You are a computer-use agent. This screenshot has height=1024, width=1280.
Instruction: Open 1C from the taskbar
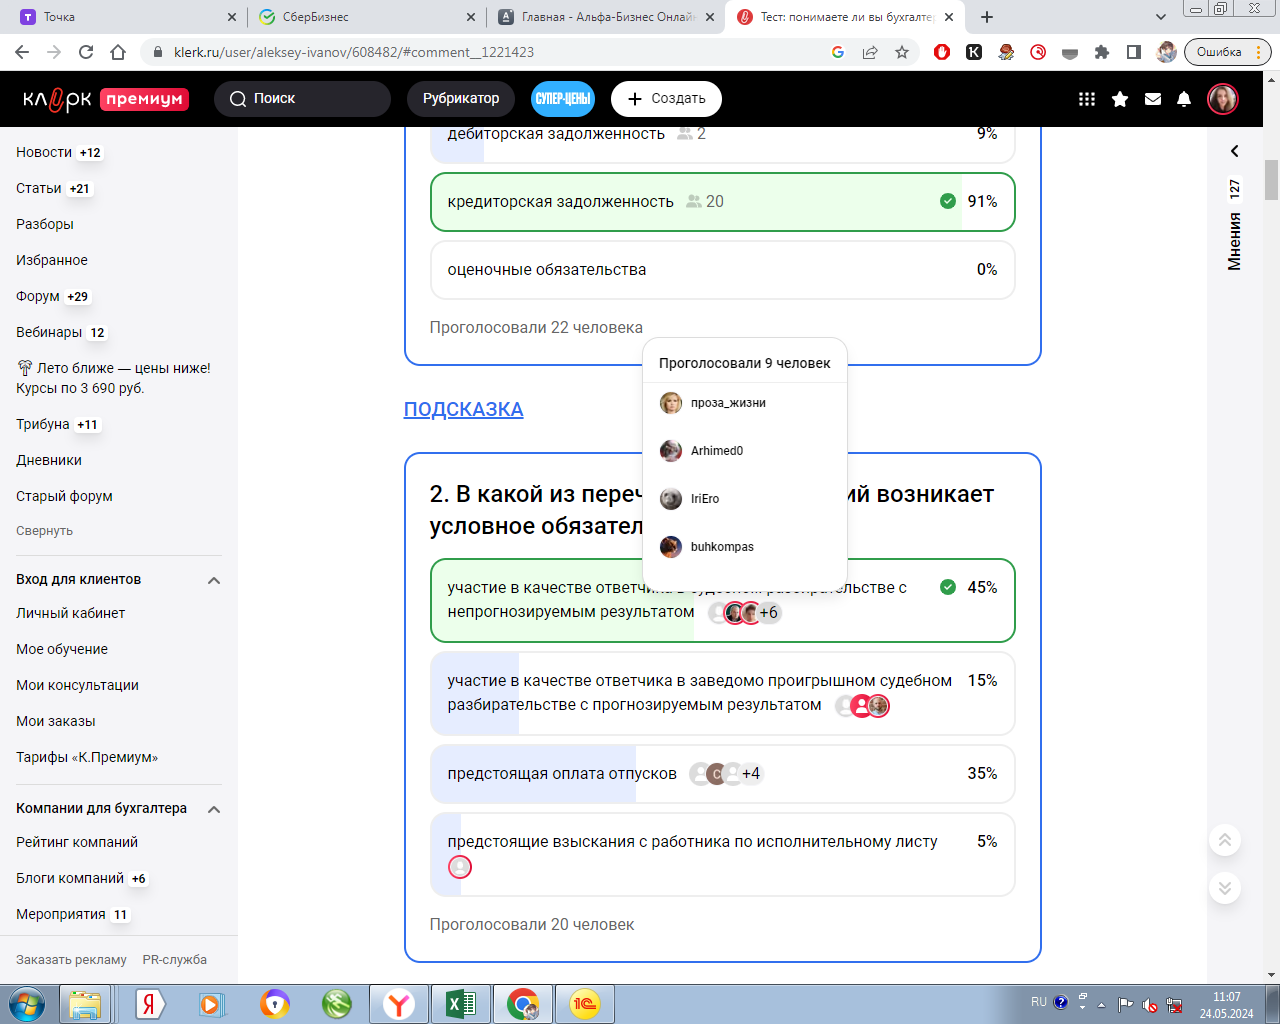[x=585, y=1003]
